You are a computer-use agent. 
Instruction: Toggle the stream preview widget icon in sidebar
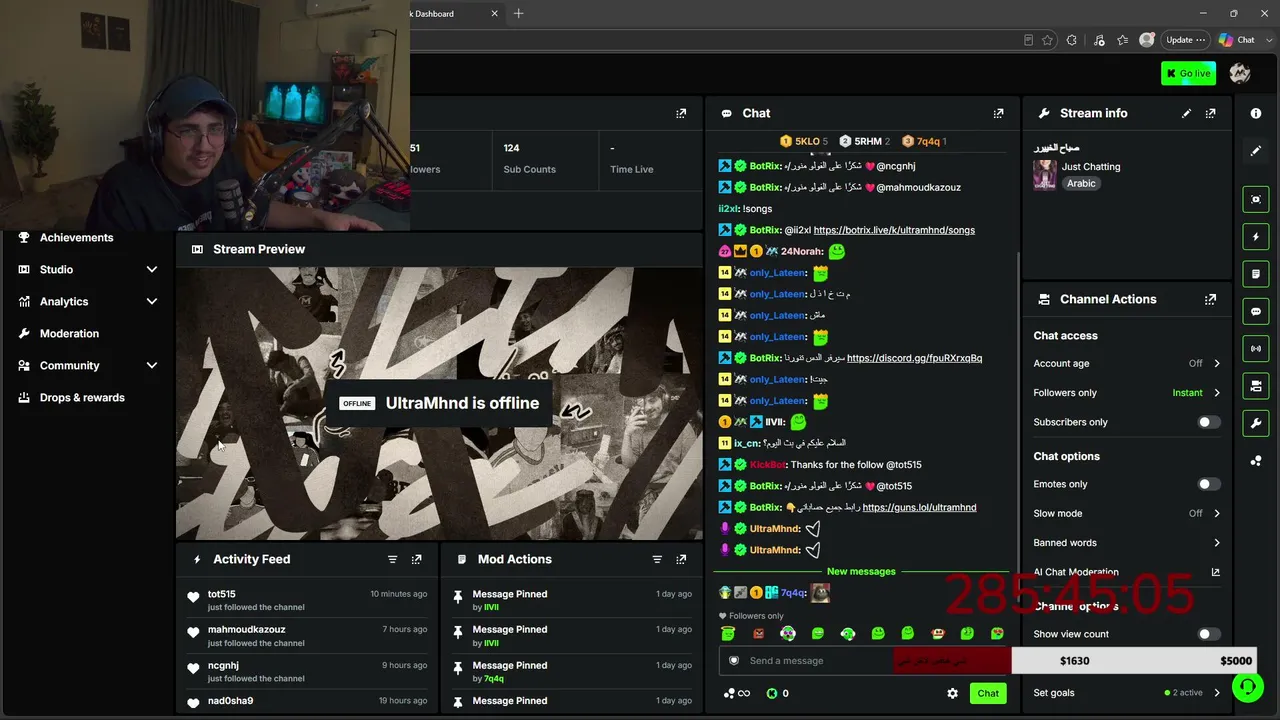(1256, 199)
